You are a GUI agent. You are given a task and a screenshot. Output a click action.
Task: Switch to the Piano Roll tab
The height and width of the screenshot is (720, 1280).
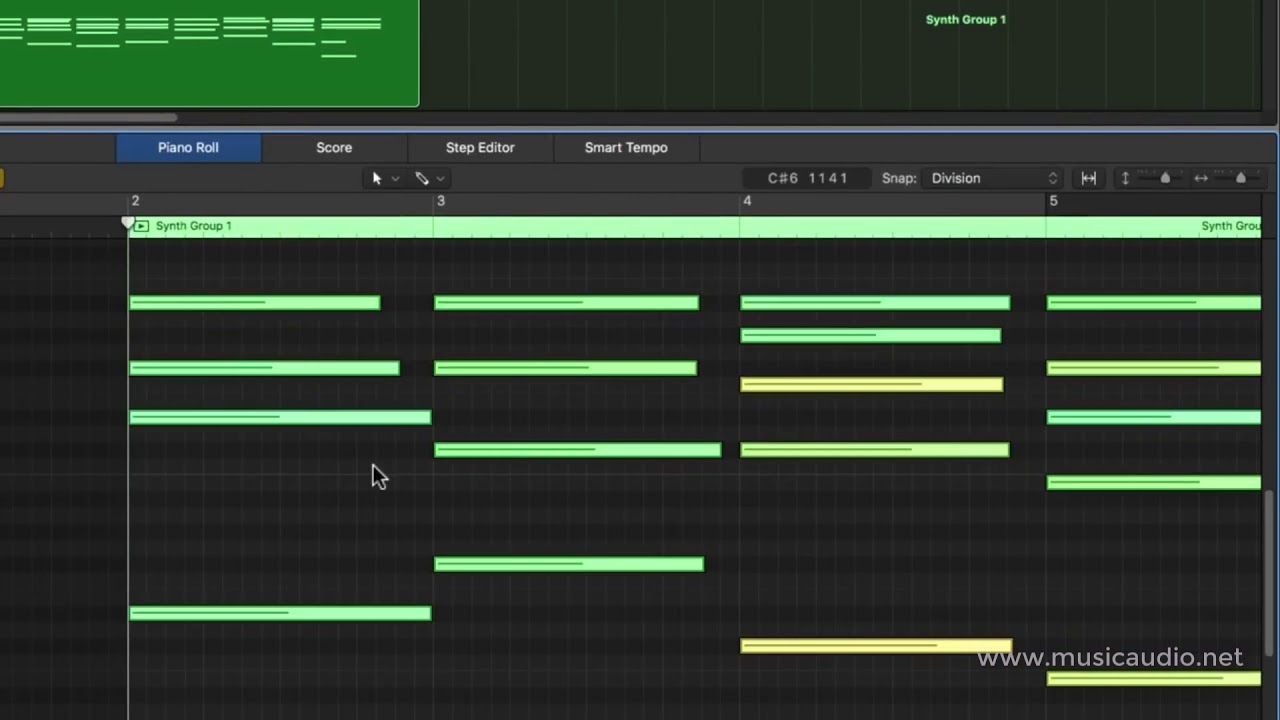pyautogui.click(x=188, y=147)
